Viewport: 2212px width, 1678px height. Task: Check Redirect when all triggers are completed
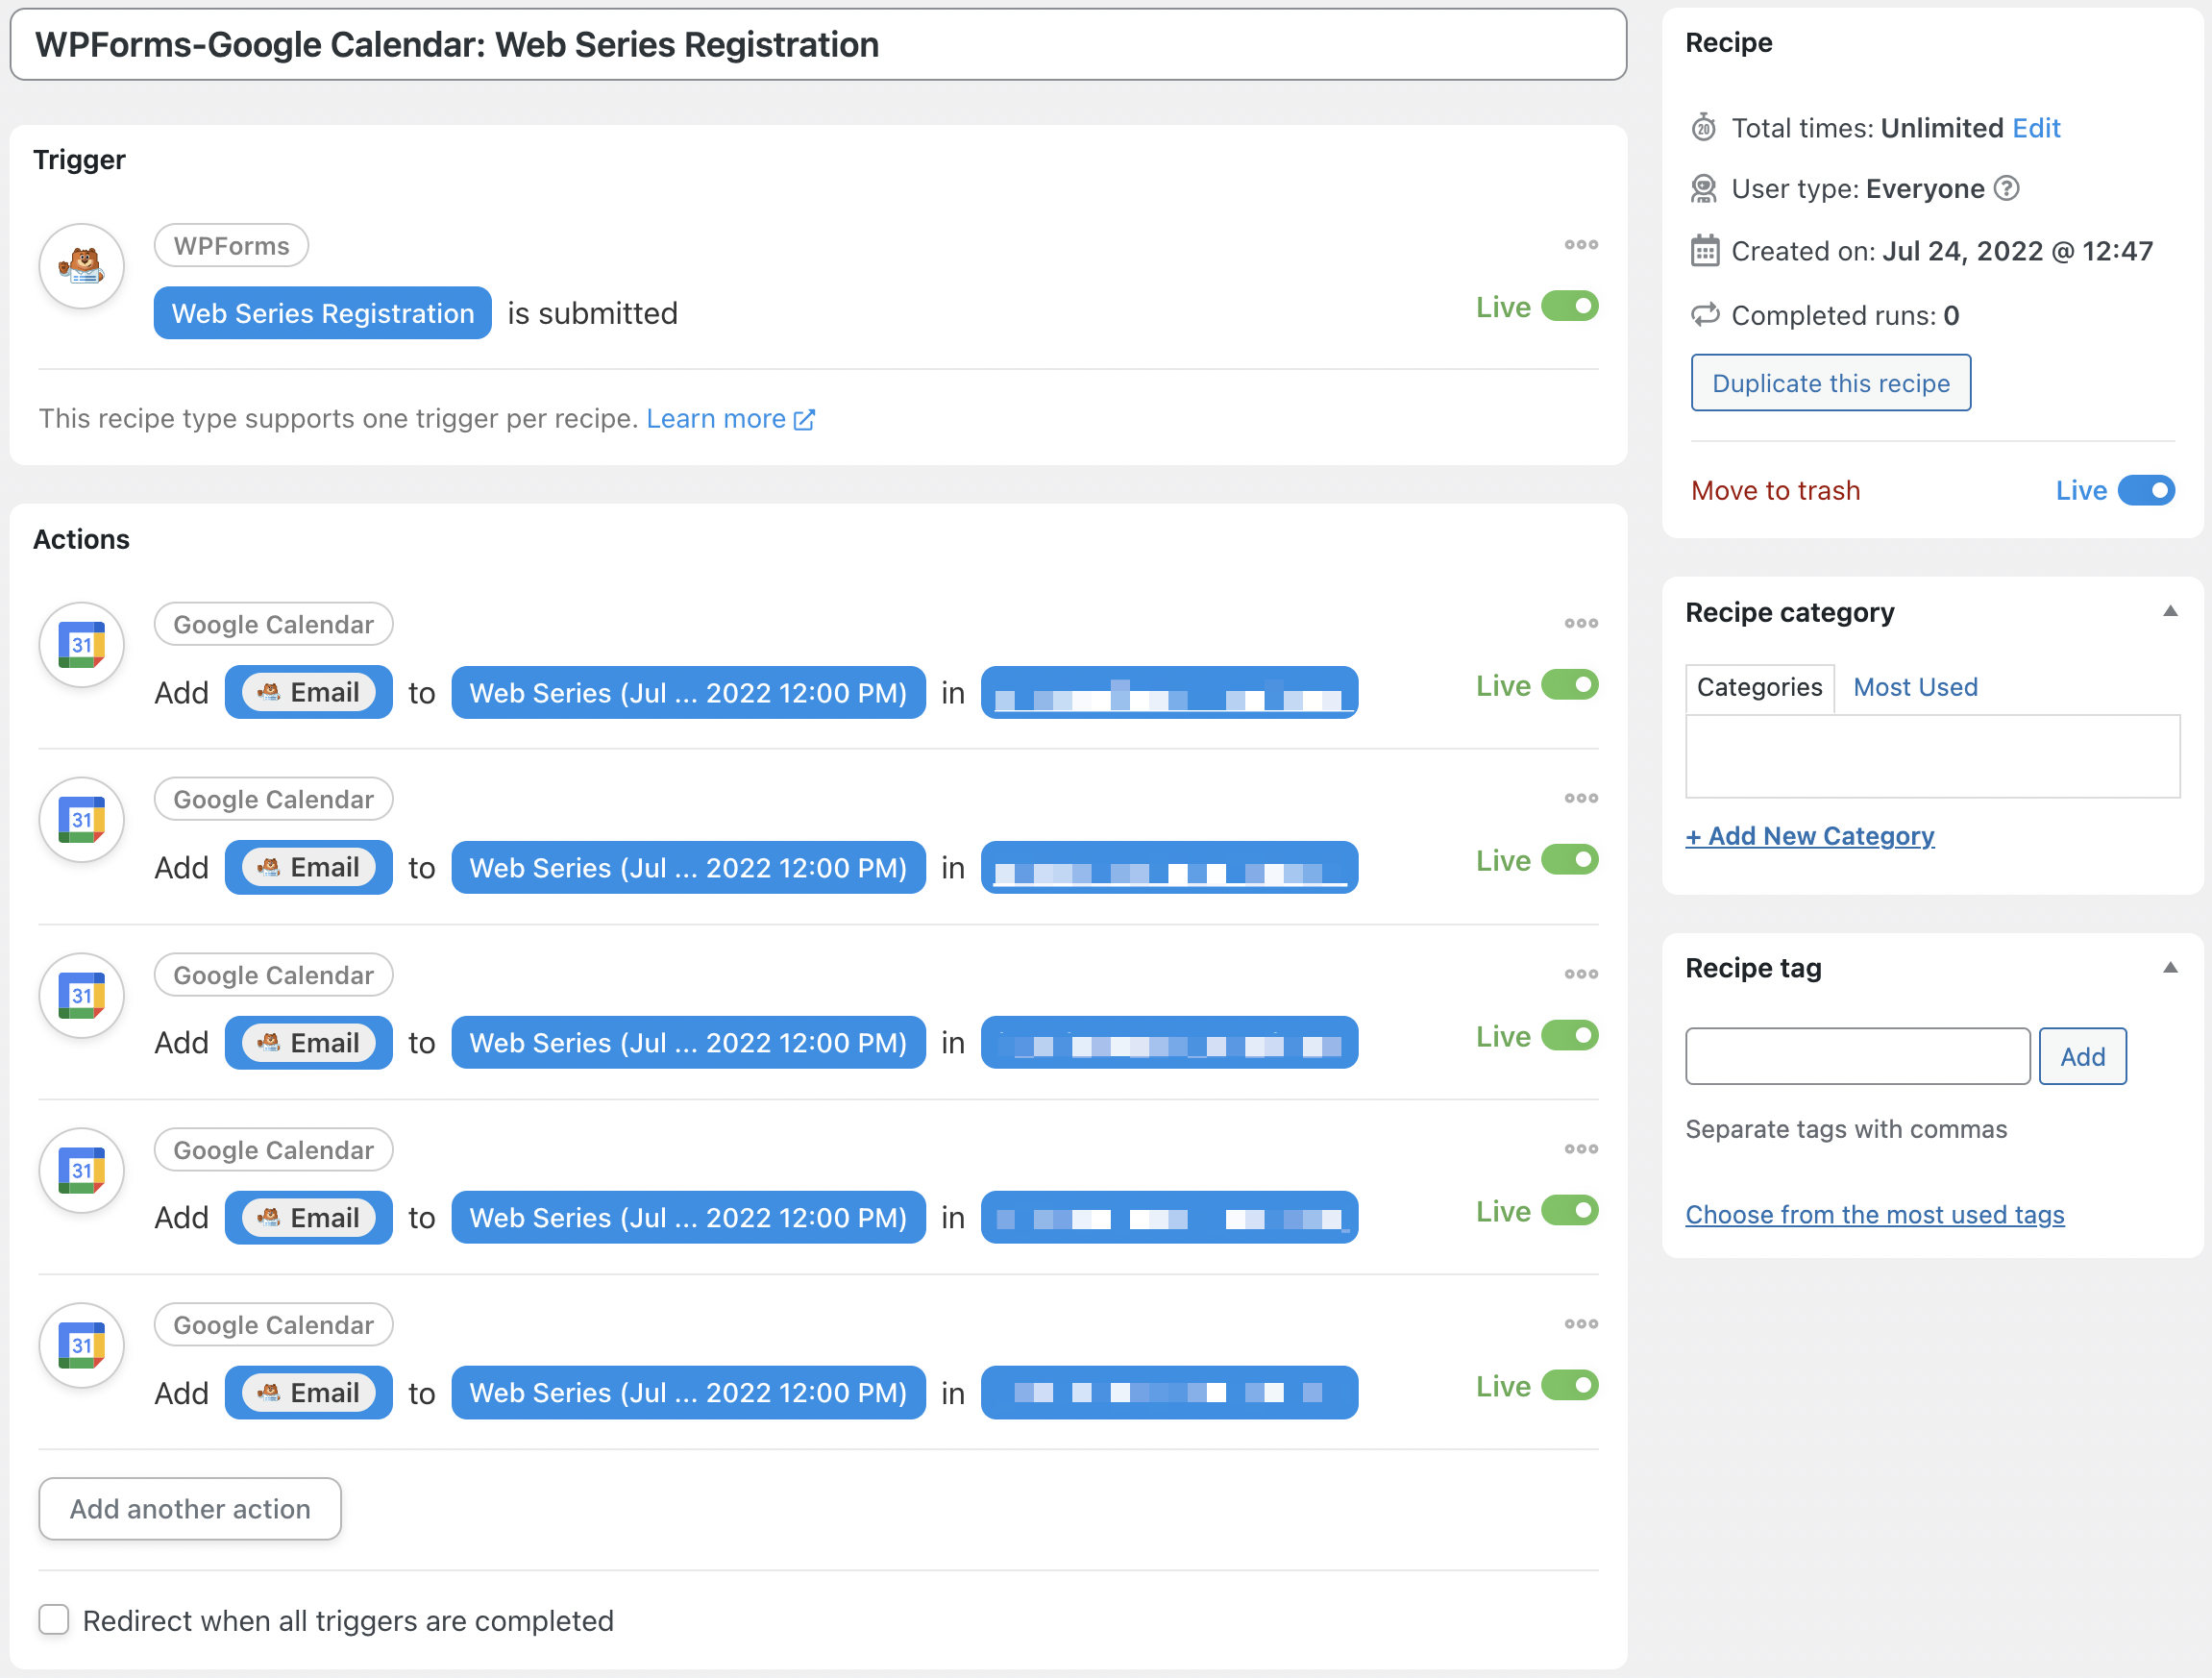pos(54,1620)
